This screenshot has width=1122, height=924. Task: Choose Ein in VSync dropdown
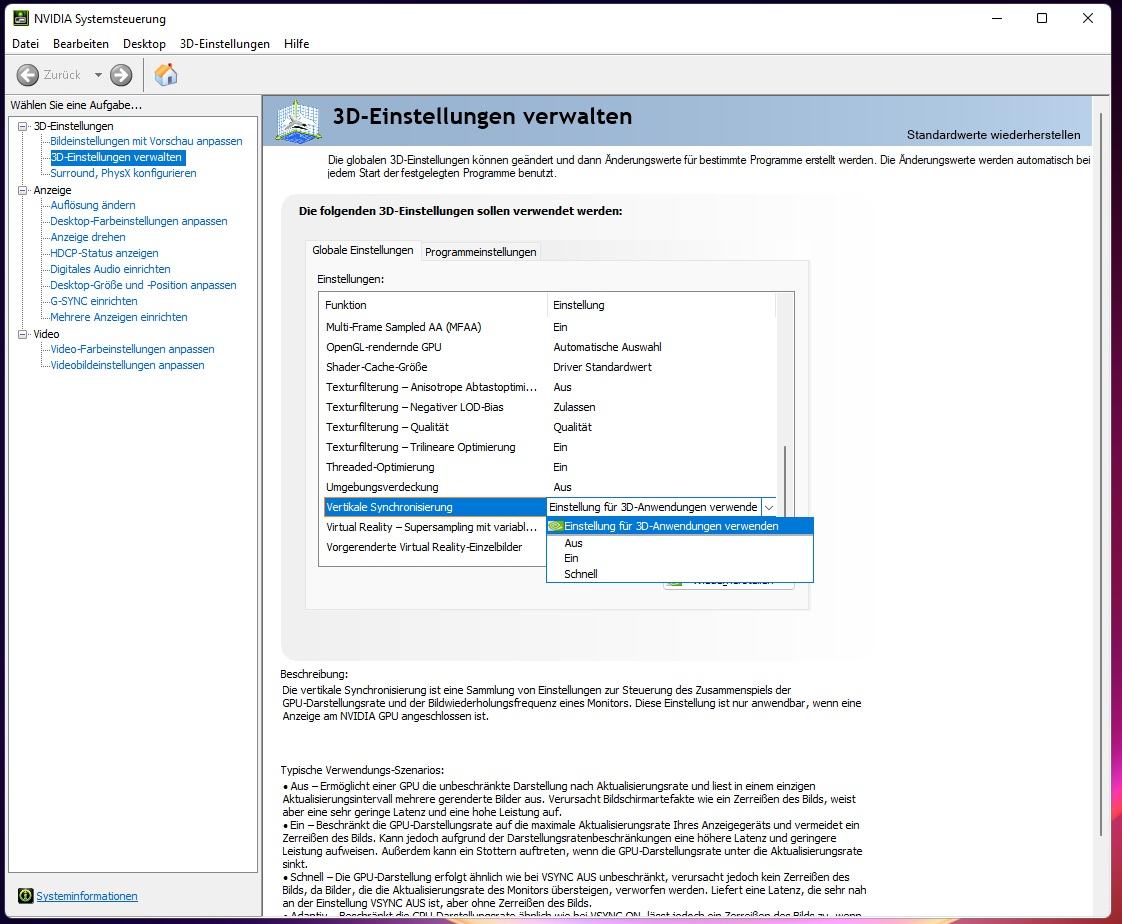click(x=680, y=558)
